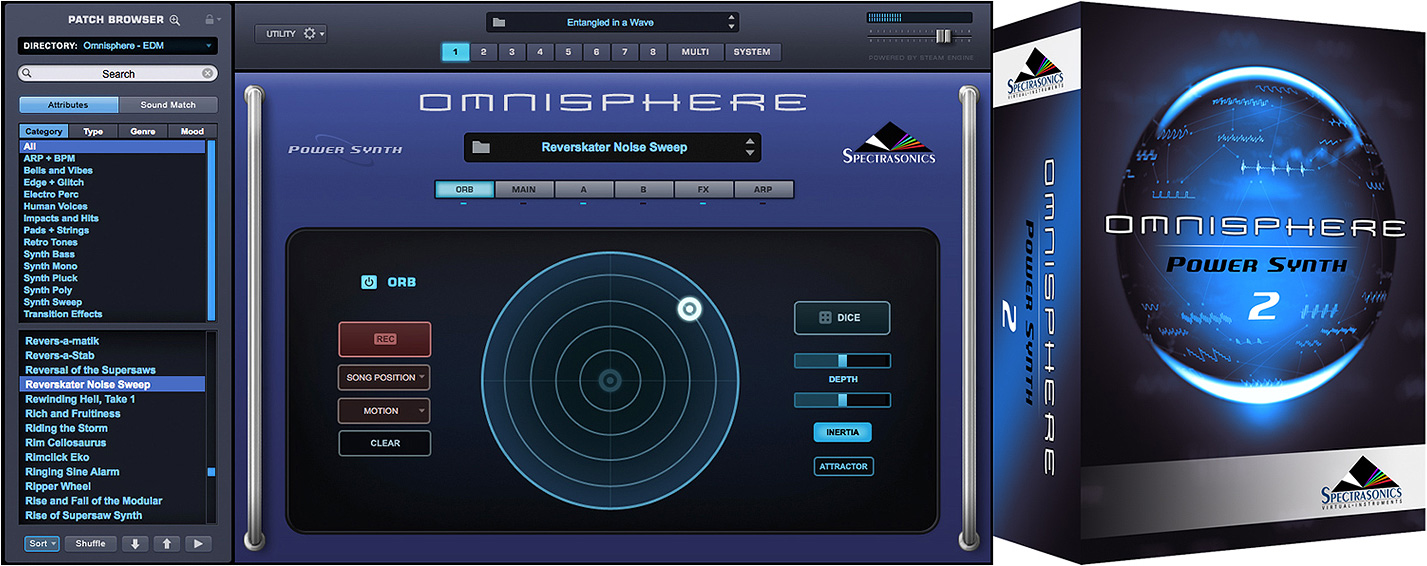Select the Synth Bass category
Image resolution: width=1427 pixels, height=566 pixels.
pos(49,254)
